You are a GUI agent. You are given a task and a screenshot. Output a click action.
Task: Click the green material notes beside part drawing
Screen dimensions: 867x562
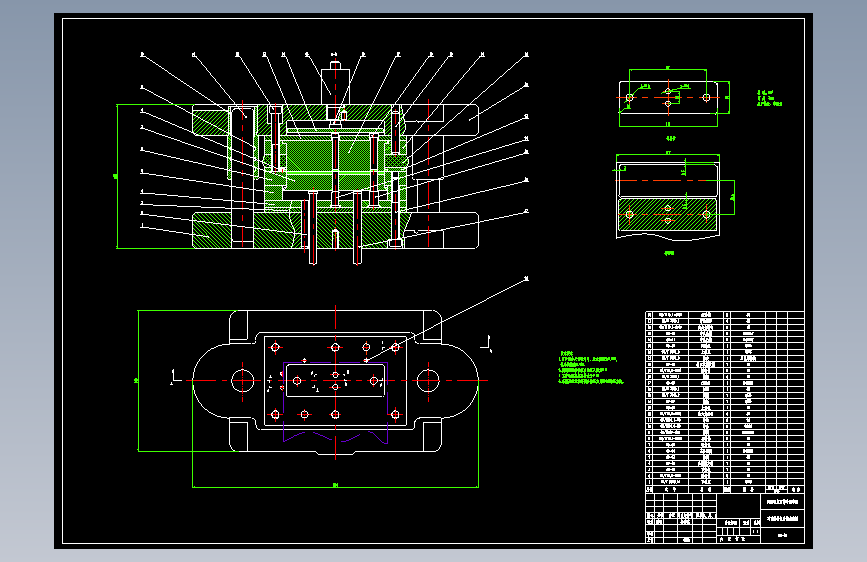(770, 98)
